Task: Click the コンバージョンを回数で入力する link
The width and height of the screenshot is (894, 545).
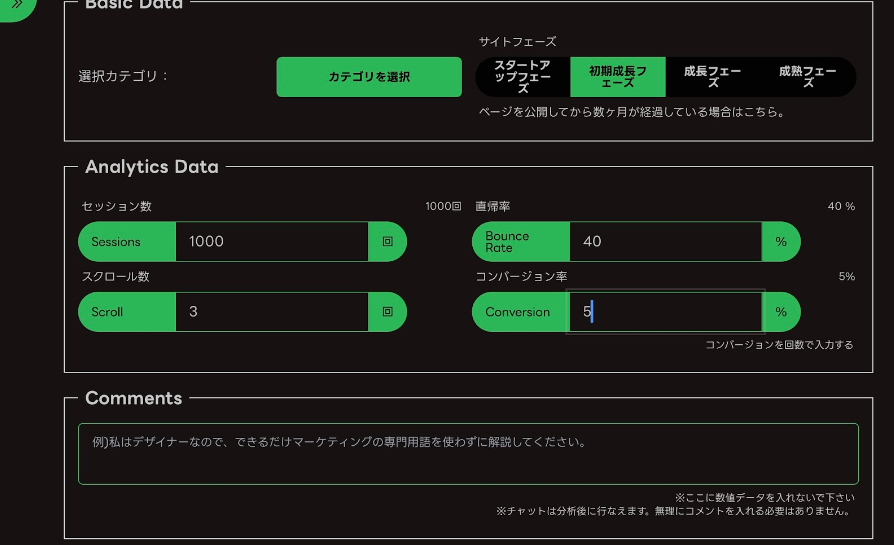Action: [779, 345]
